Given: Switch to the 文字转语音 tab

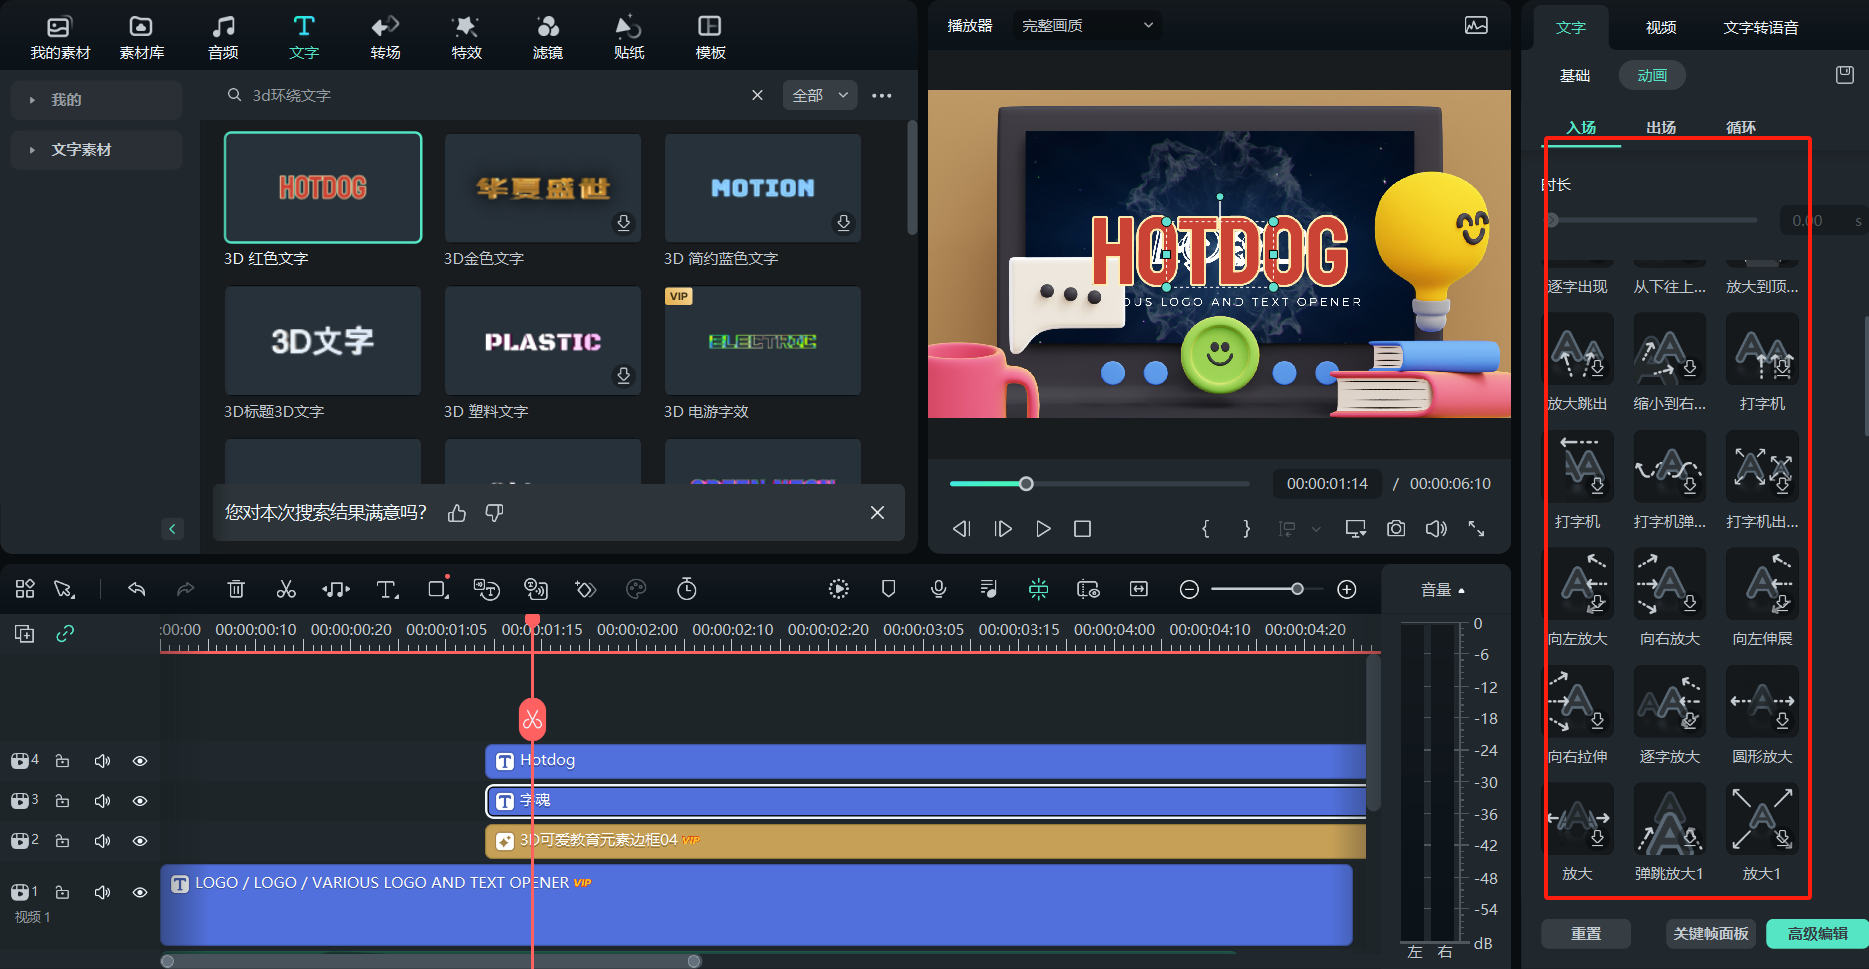Looking at the screenshot, I should click(1760, 28).
